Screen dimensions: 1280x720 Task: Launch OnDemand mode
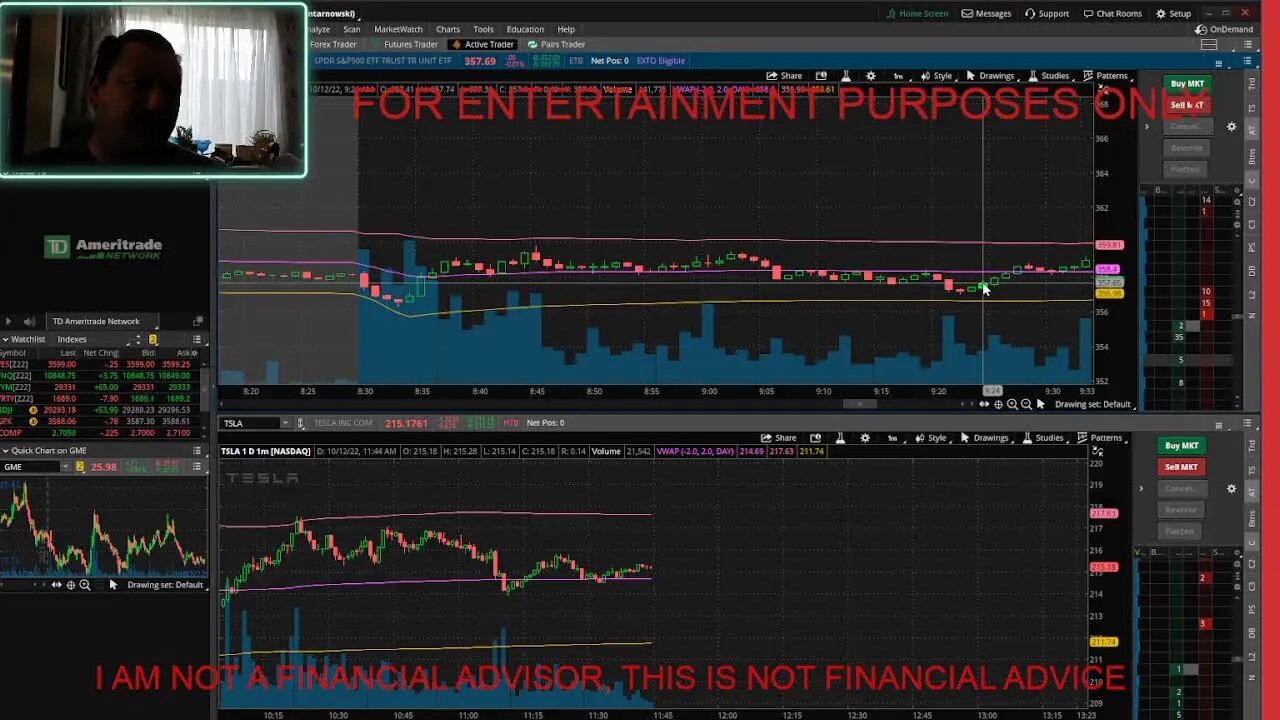[x=1224, y=29]
